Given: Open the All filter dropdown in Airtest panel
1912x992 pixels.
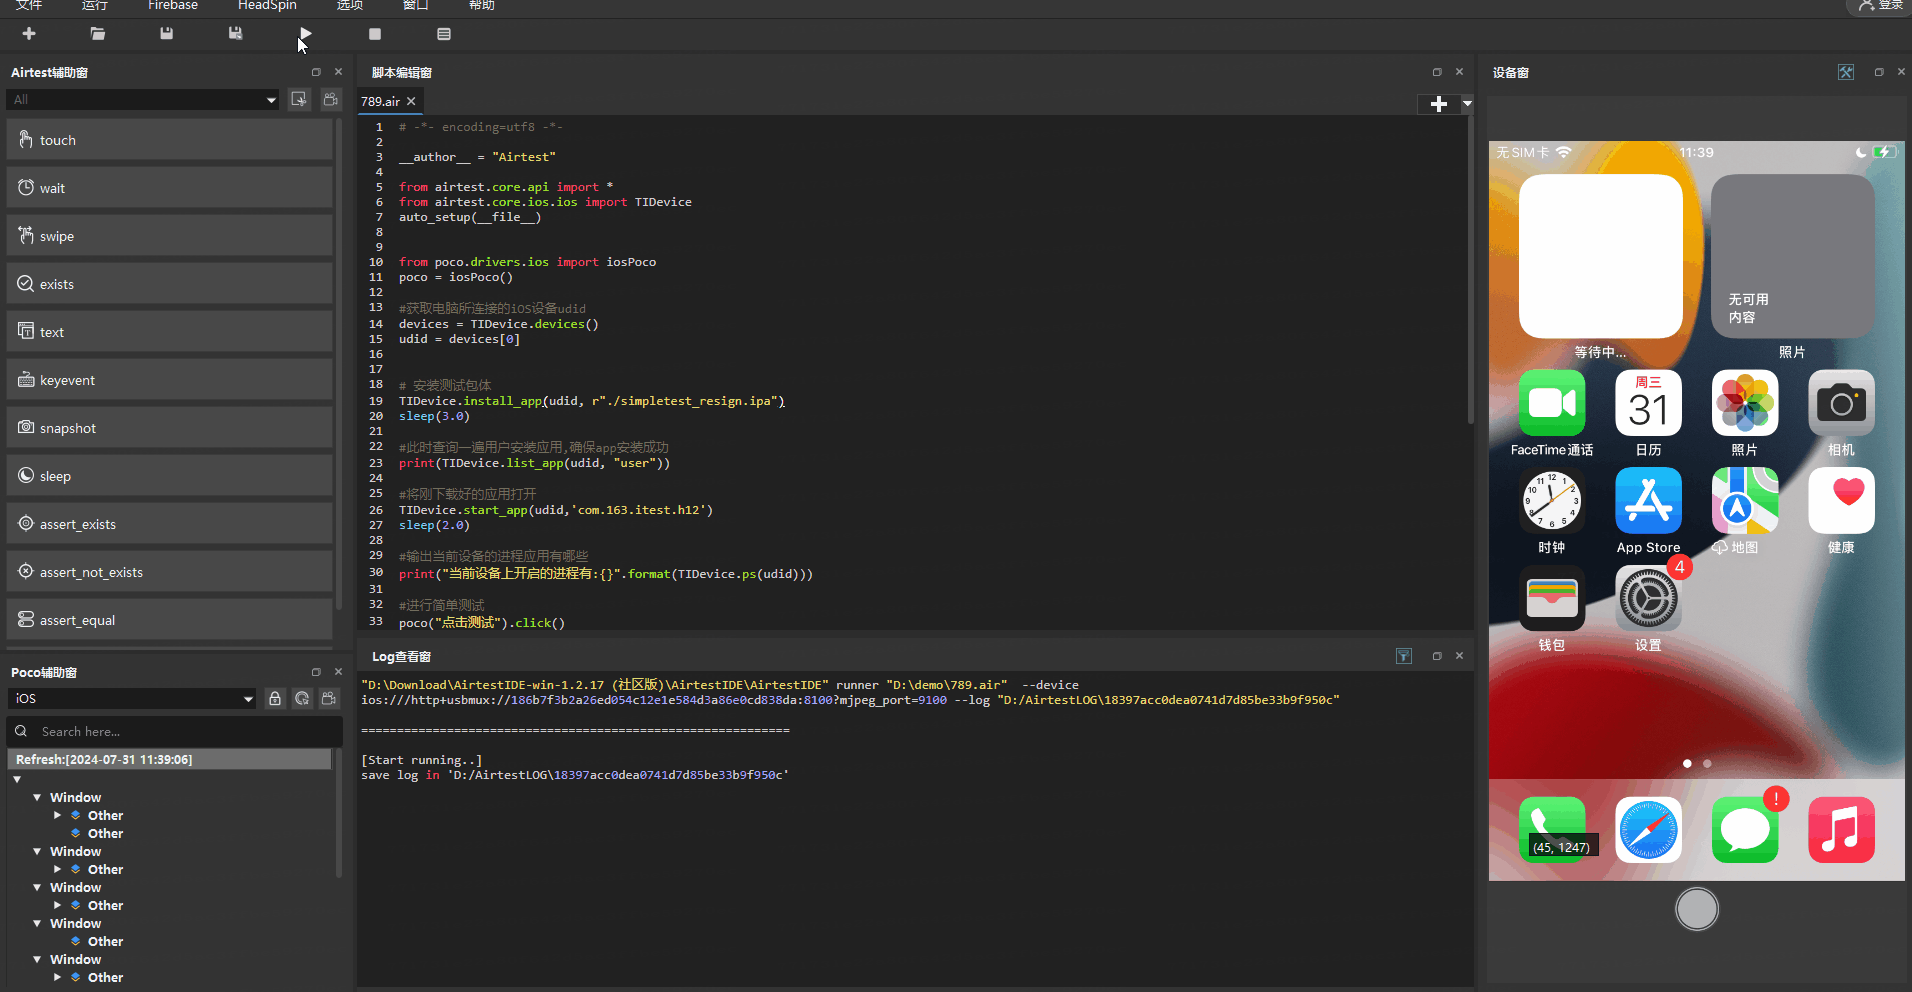Looking at the screenshot, I should (140, 99).
